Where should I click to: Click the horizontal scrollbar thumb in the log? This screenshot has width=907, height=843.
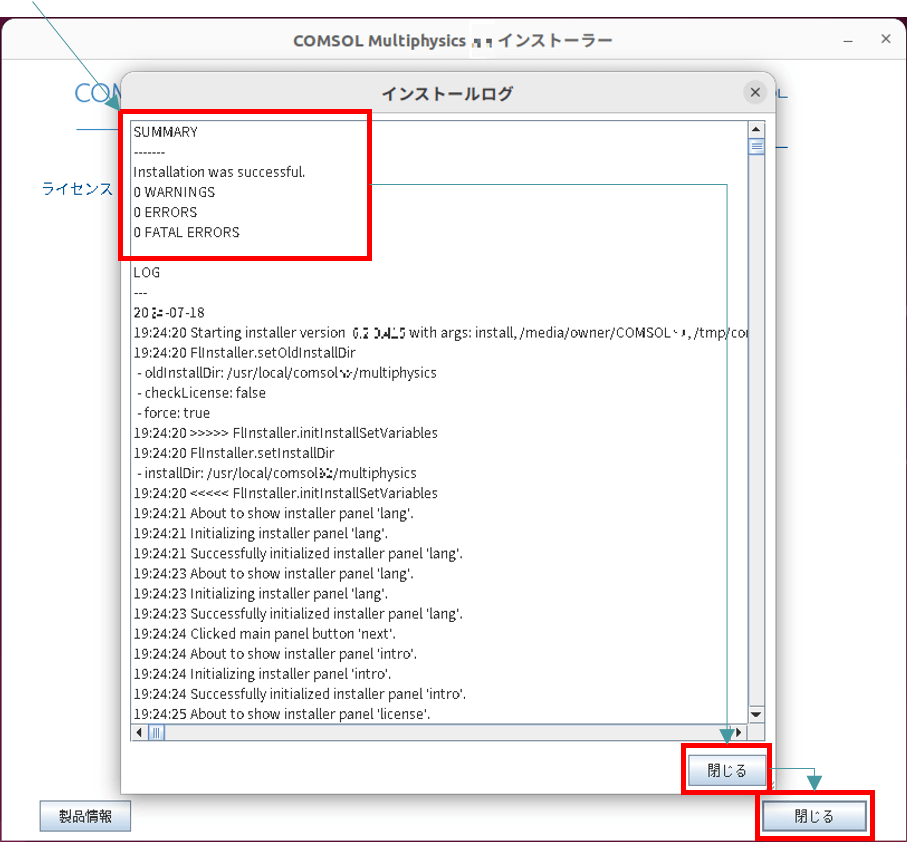point(157,732)
